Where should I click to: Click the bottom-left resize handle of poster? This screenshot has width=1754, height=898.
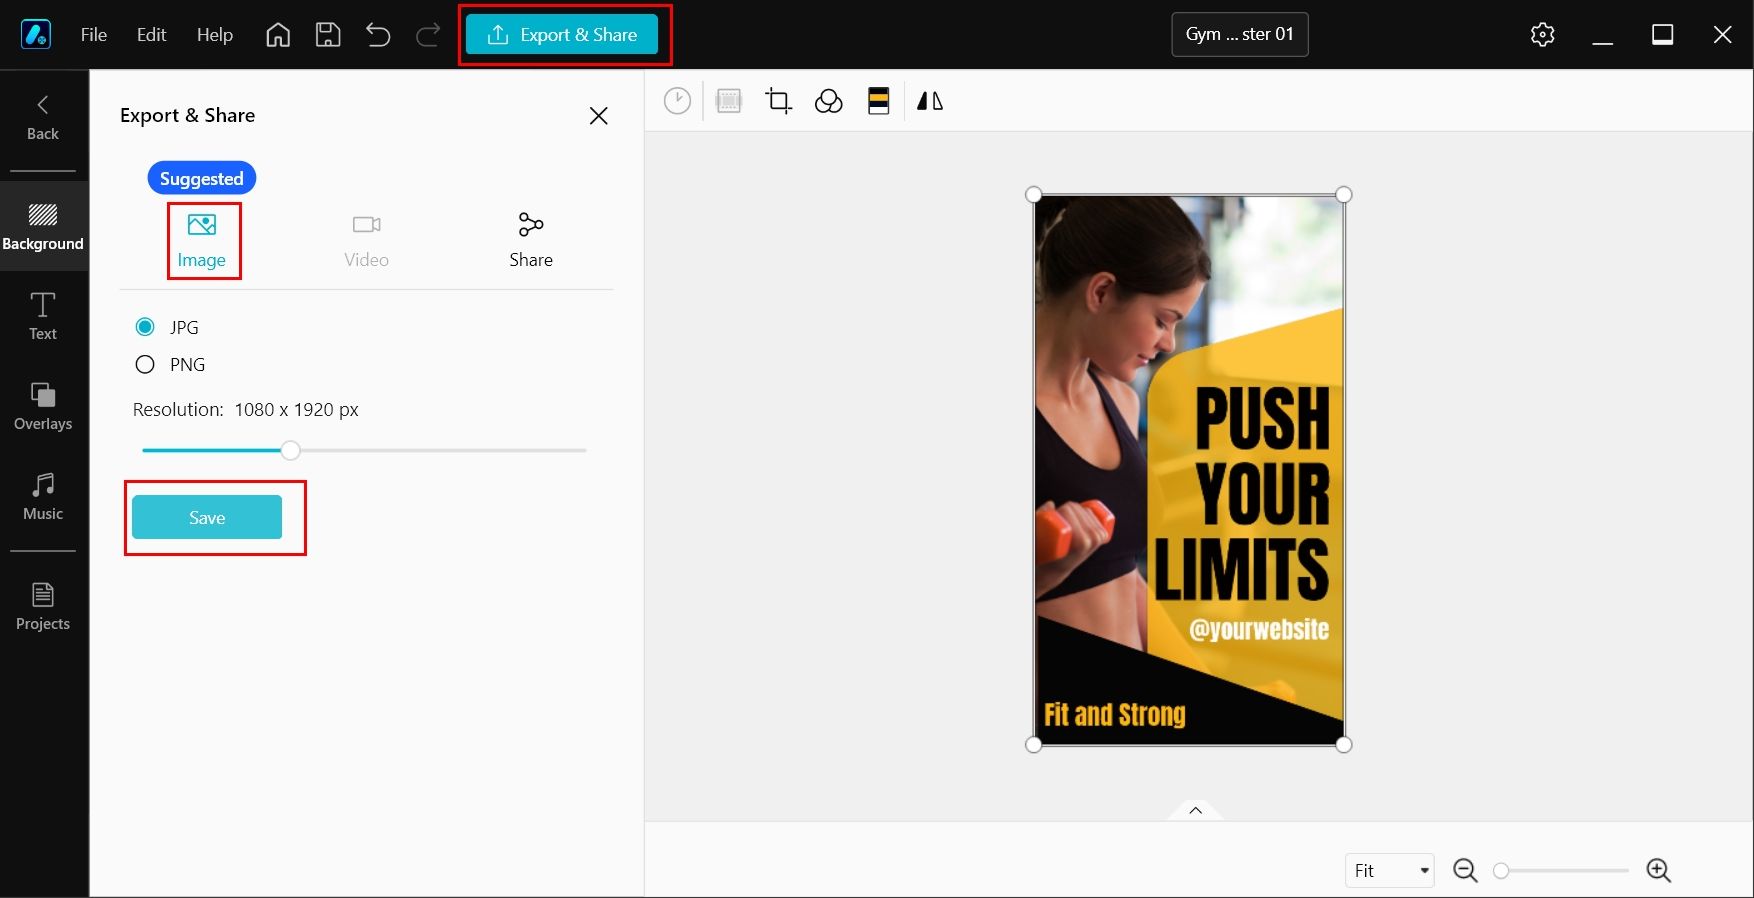click(x=1034, y=745)
